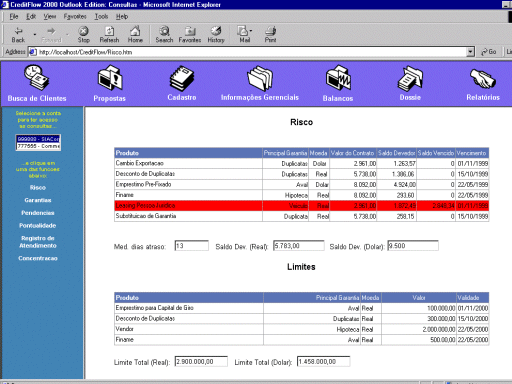
Task: Click the Go button icon
Action: pos(488,52)
